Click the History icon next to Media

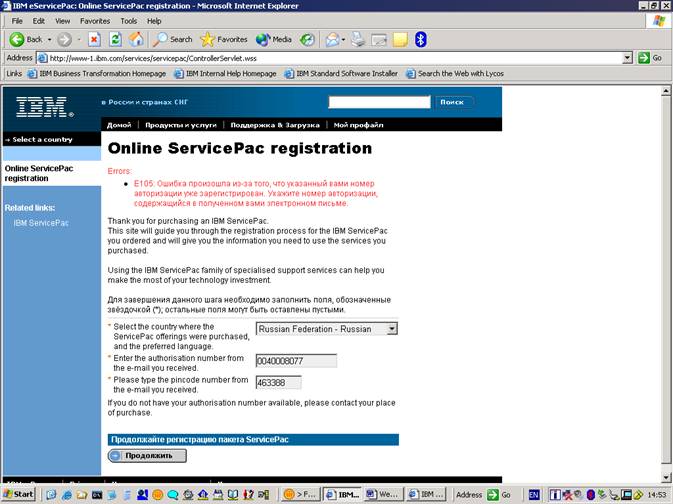point(307,39)
